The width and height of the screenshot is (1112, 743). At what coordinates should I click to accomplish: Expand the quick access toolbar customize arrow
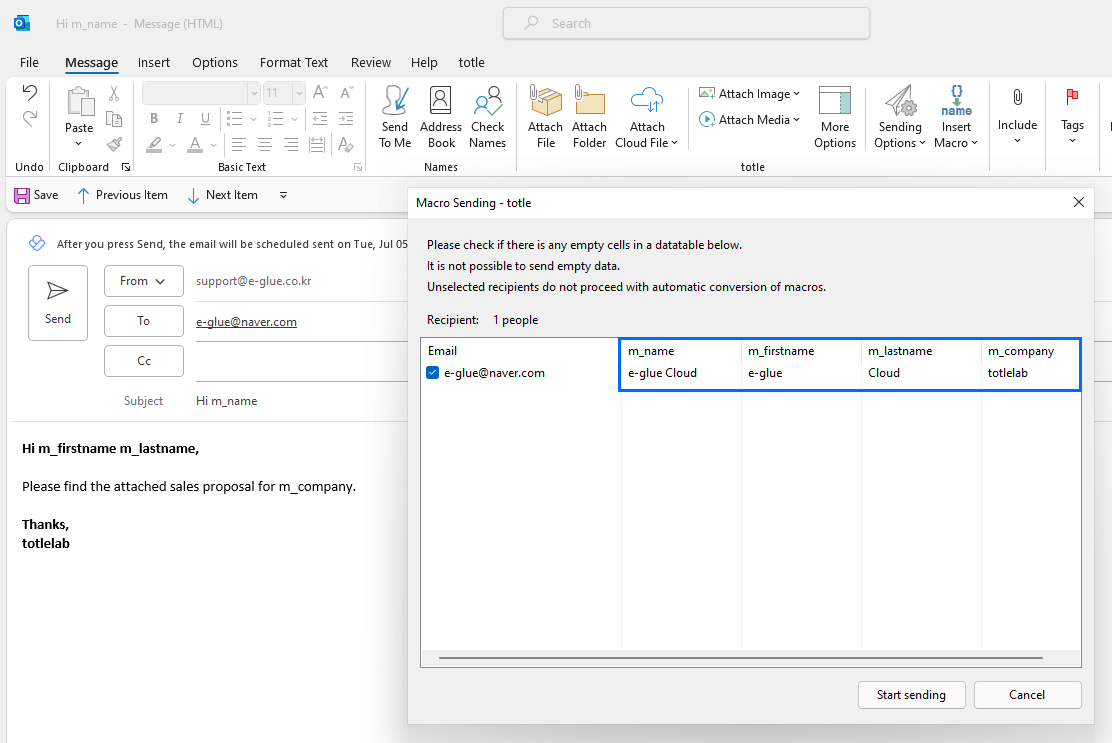(283, 195)
